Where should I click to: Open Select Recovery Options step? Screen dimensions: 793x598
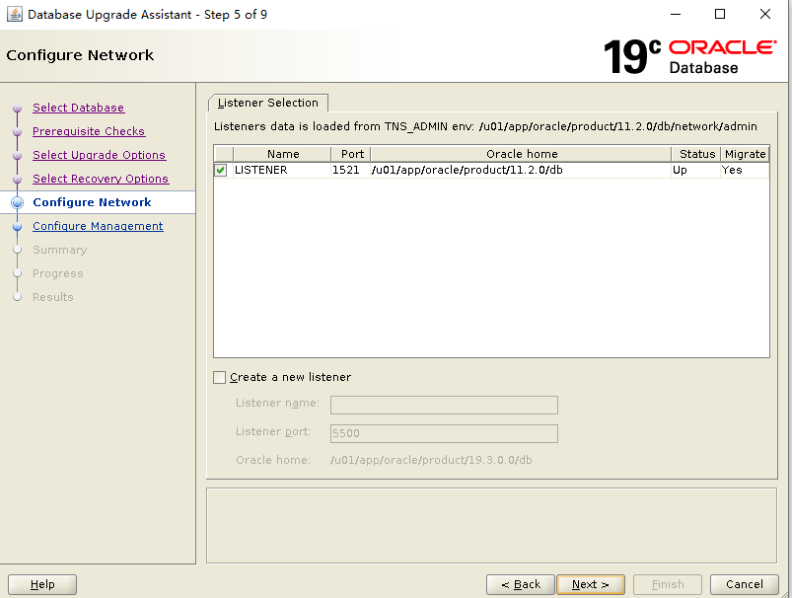101,179
